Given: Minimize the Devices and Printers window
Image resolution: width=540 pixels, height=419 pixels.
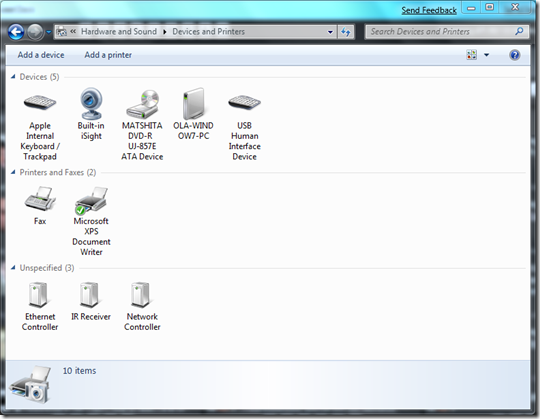Looking at the screenshot, I should click(471, 8).
